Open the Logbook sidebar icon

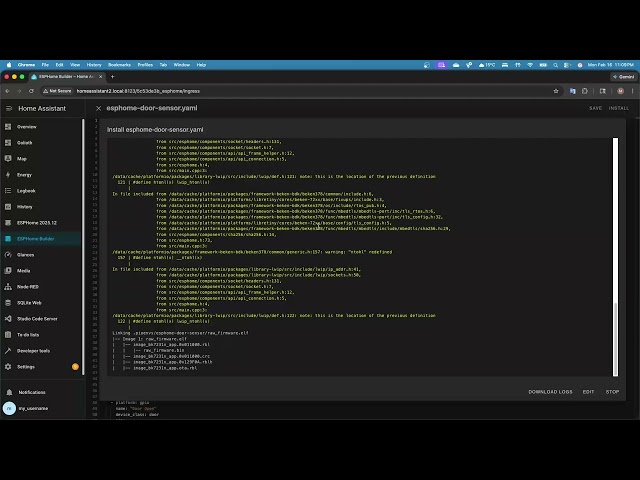click(x=8, y=191)
